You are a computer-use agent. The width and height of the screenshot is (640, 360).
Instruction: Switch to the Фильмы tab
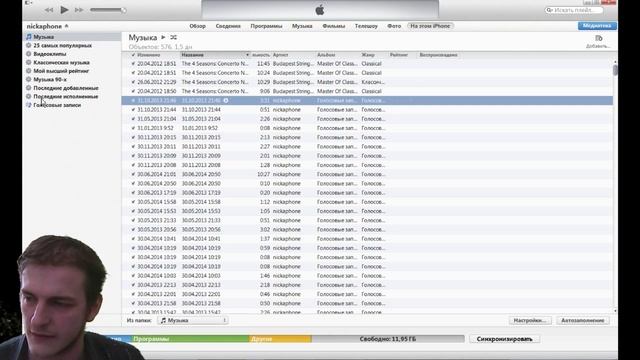(x=333, y=26)
